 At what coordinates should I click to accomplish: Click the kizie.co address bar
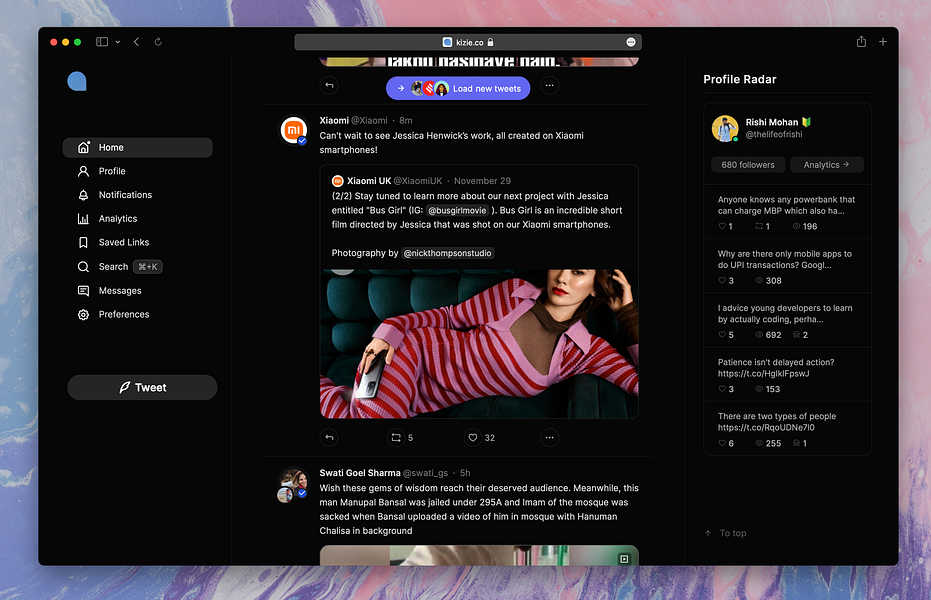coord(468,42)
